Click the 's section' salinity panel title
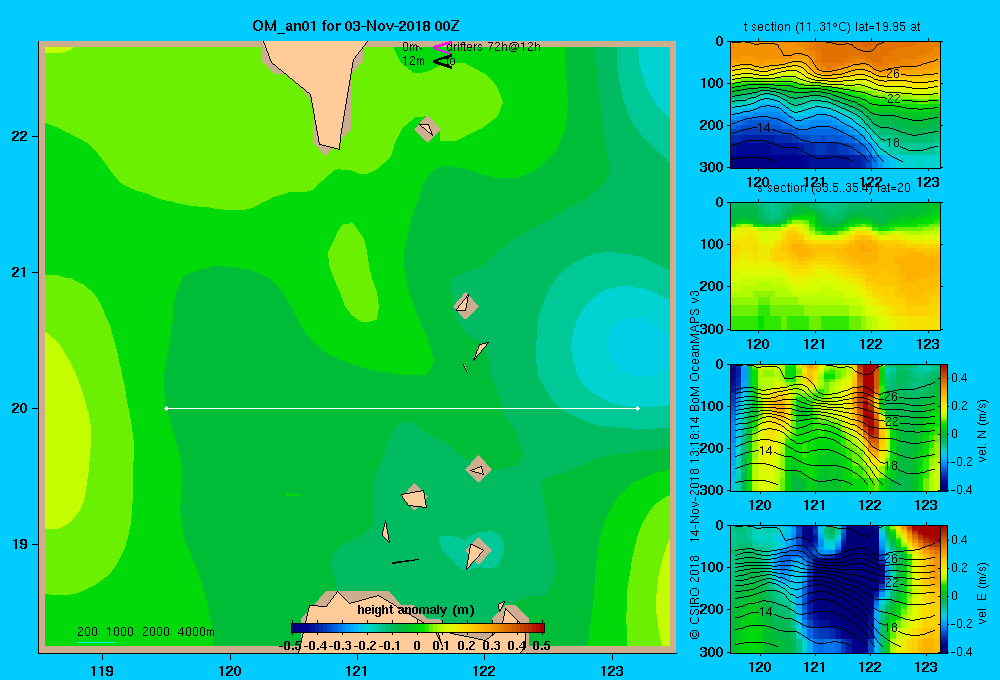 834,188
